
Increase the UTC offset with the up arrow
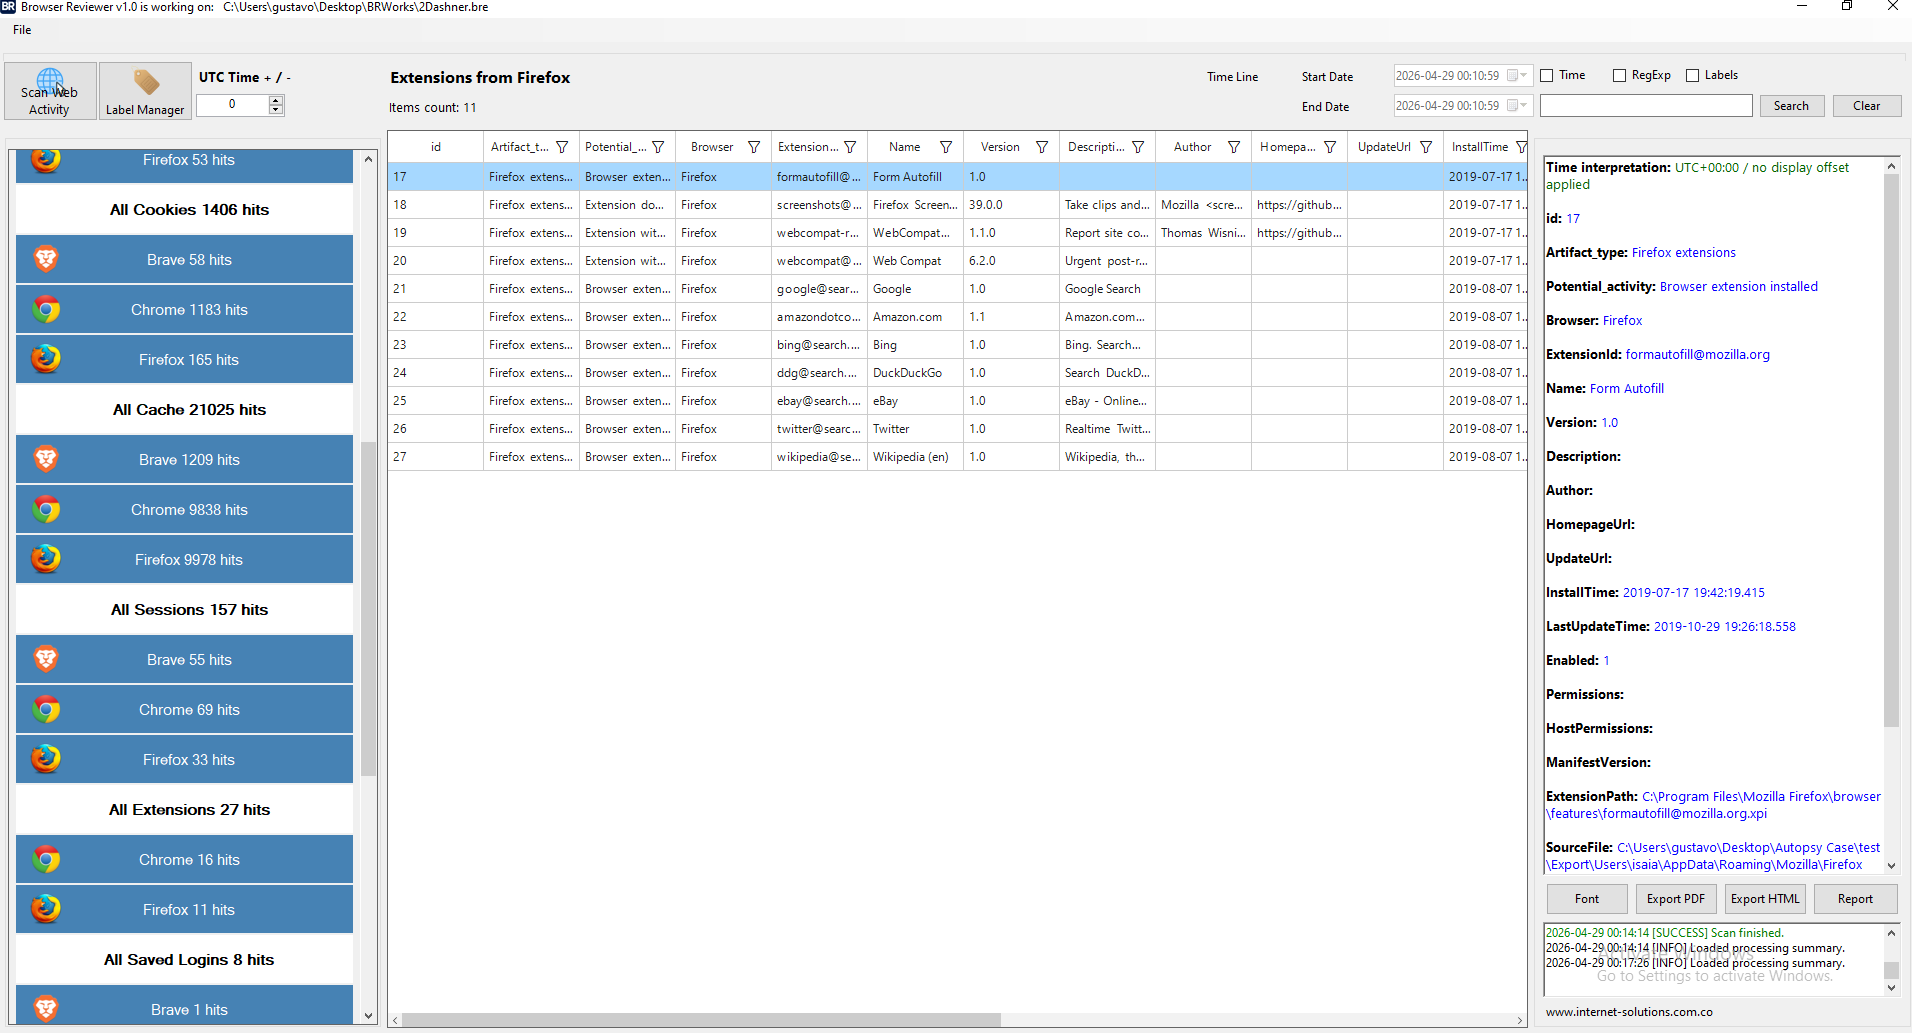pyautogui.click(x=276, y=100)
